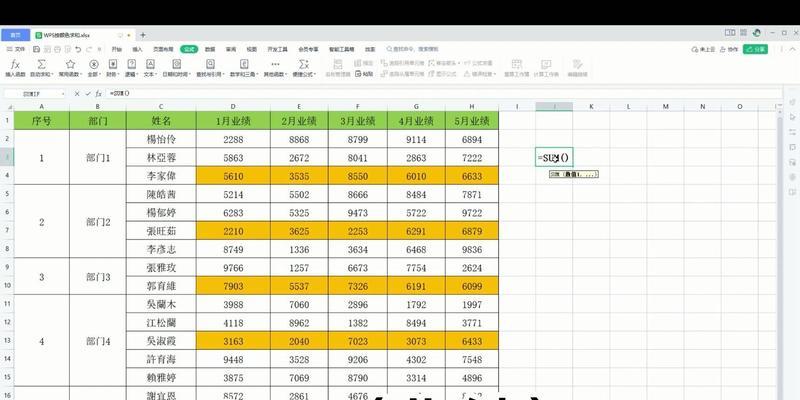Image resolution: width=800 pixels, height=400 pixels.
Task: Switch to the Start ribbon tab
Action: pyautogui.click(x=117, y=49)
